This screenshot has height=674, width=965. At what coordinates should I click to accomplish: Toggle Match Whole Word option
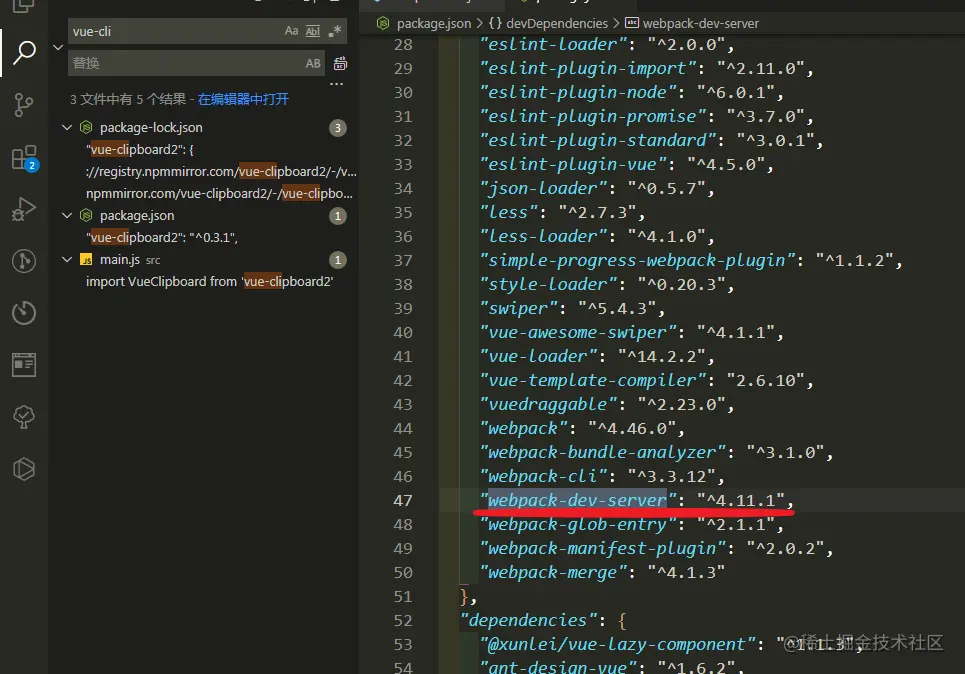coord(313,31)
